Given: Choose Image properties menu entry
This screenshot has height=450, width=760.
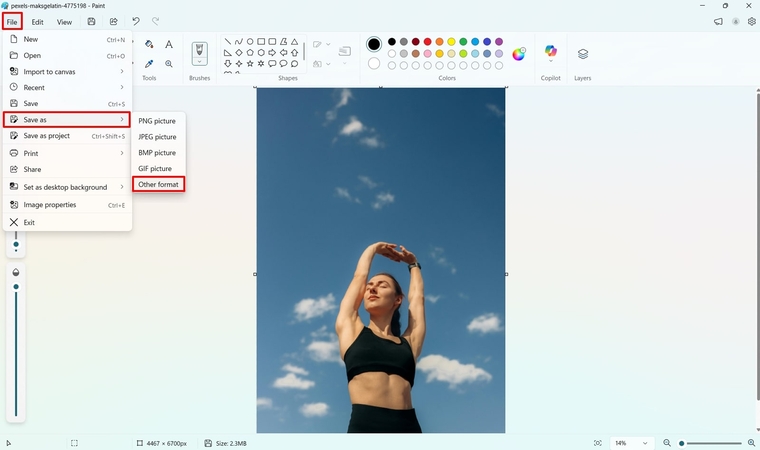Looking at the screenshot, I should (67, 205).
